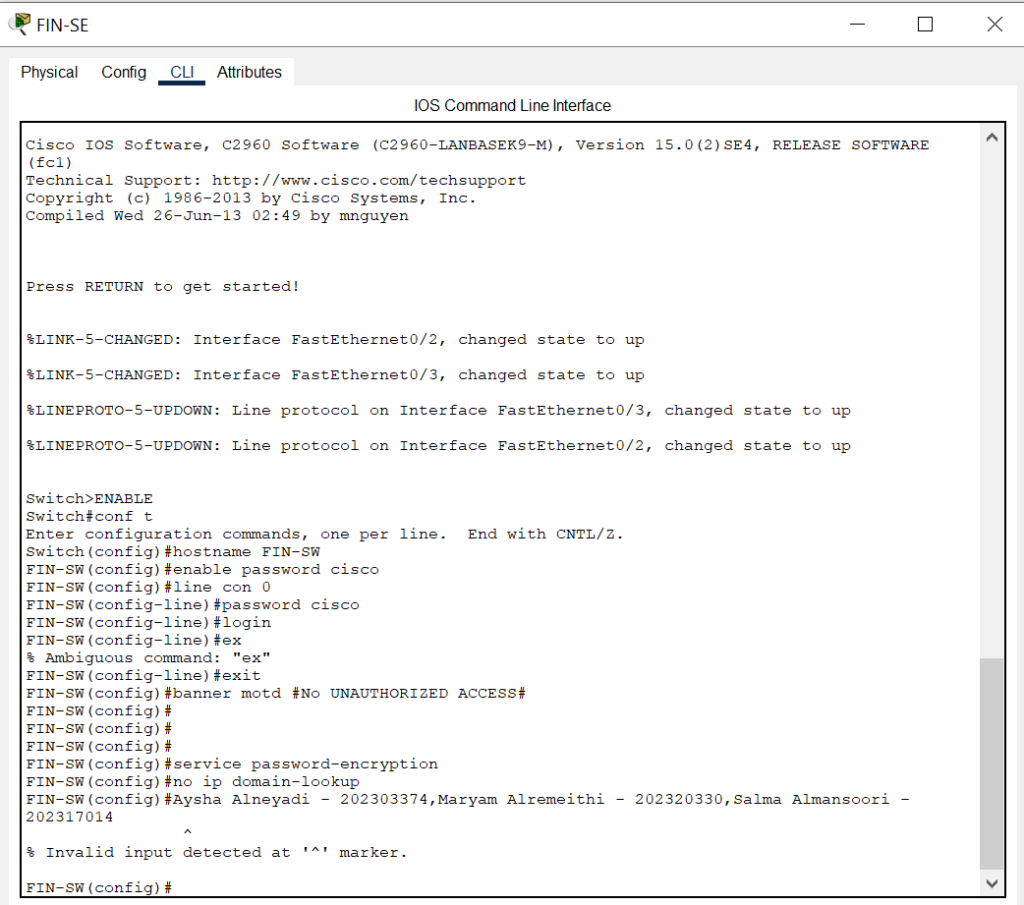Click the CLI vertical scrollbar thumb
Screen dimensions: 1024x905
[991, 763]
